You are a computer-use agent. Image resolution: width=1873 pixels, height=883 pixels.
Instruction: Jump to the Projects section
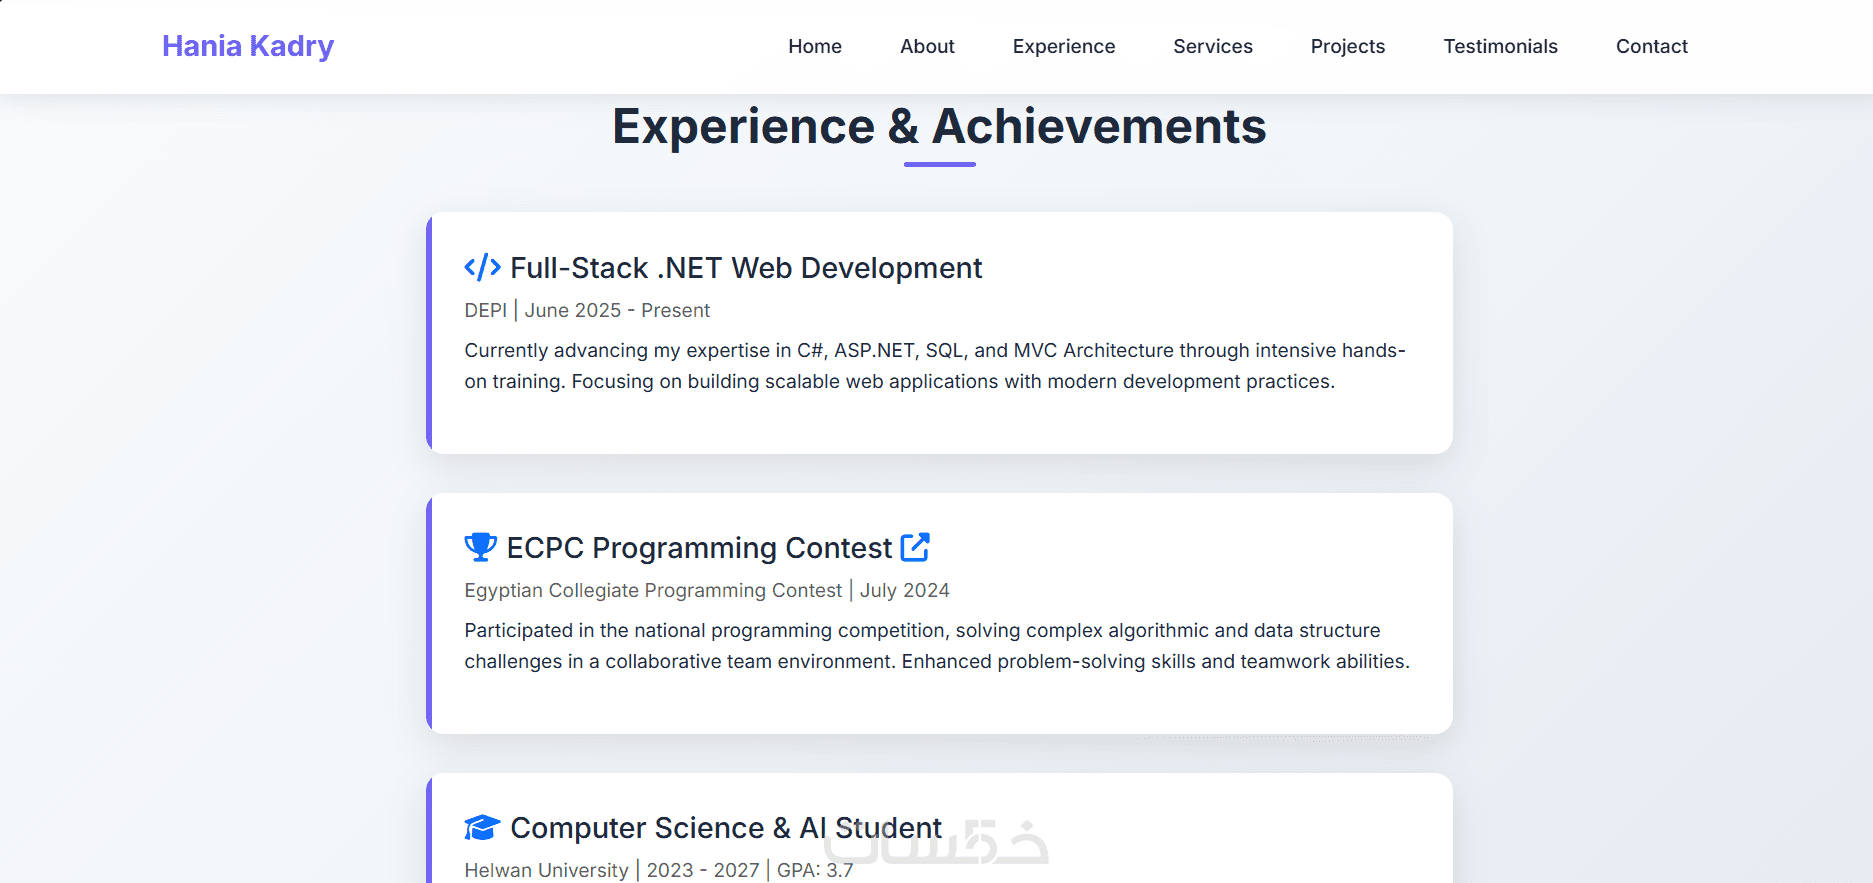pyautogui.click(x=1347, y=46)
